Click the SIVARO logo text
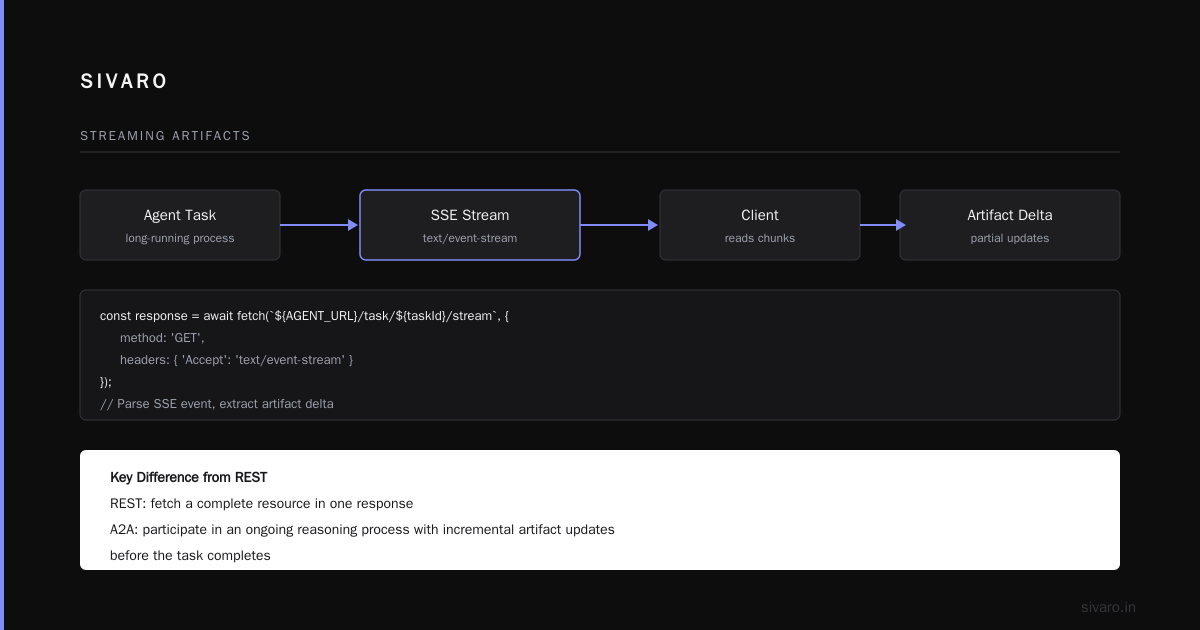The height and width of the screenshot is (630, 1200). coord(124,82)
